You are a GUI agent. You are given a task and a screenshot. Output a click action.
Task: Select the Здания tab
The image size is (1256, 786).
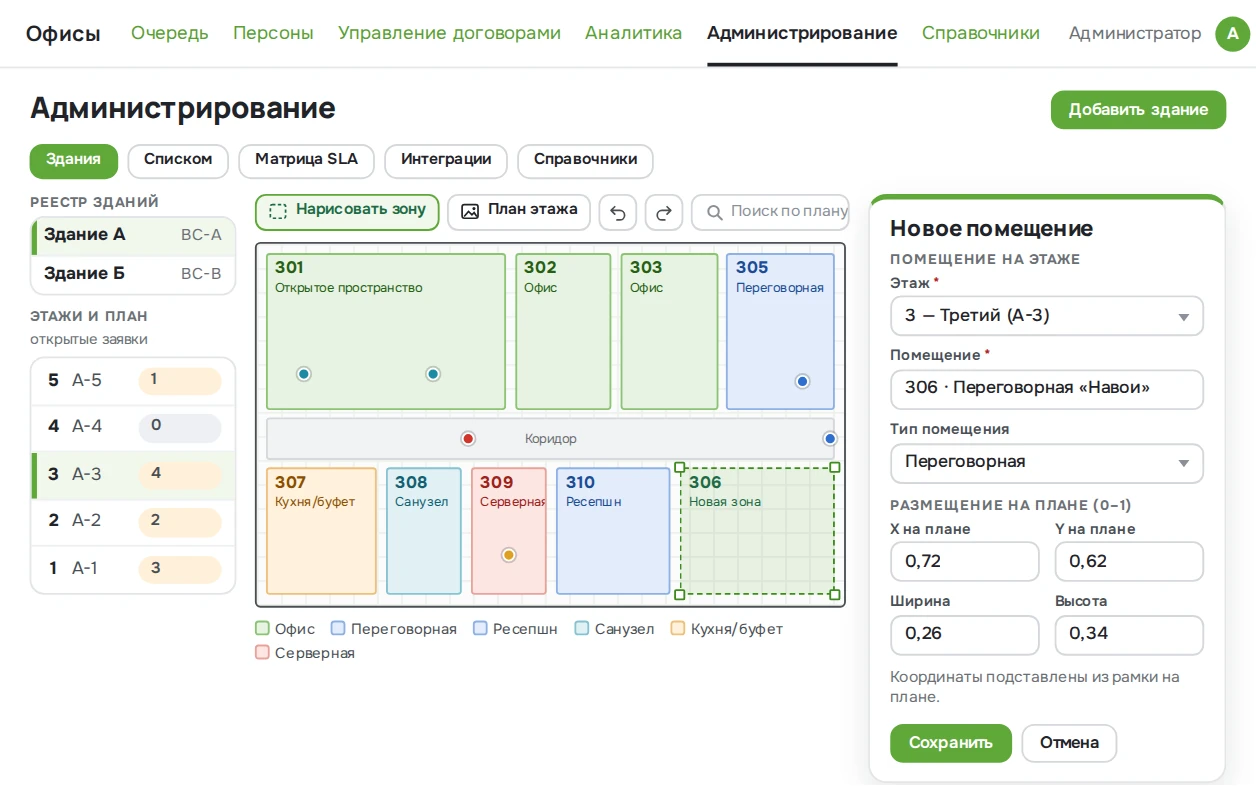[74, 160]
